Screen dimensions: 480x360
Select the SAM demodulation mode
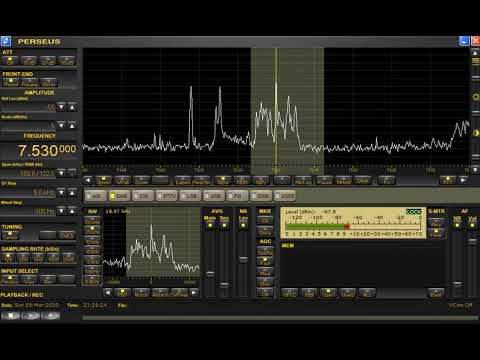point(119,196)
